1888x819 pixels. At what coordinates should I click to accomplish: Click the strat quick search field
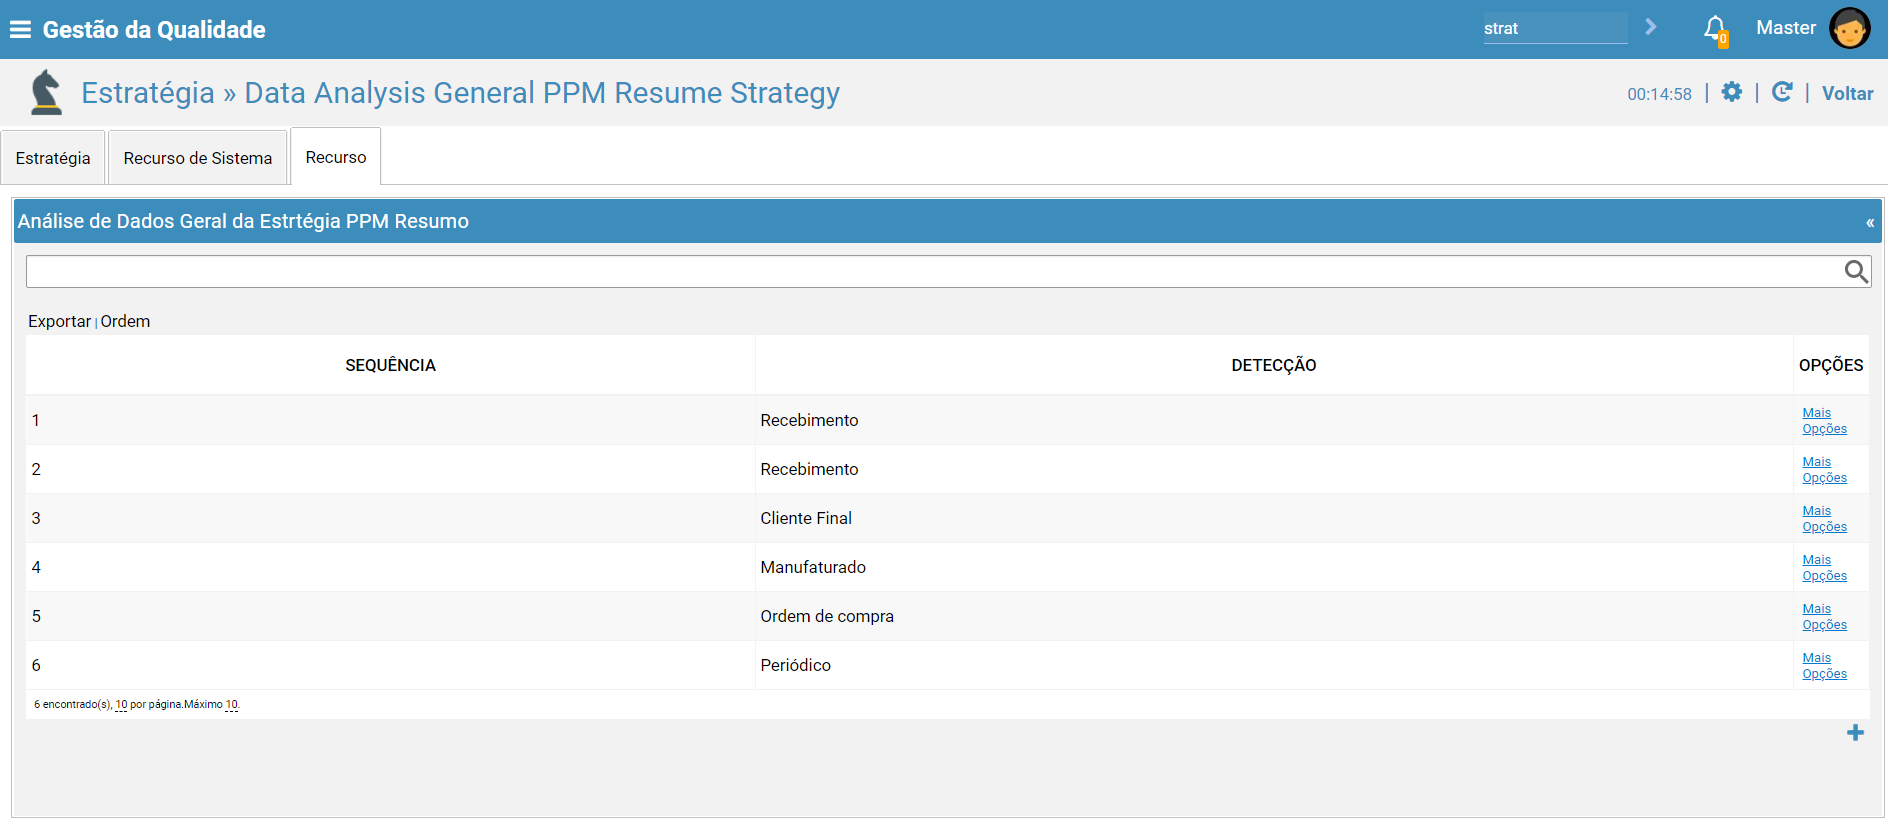1555,28
